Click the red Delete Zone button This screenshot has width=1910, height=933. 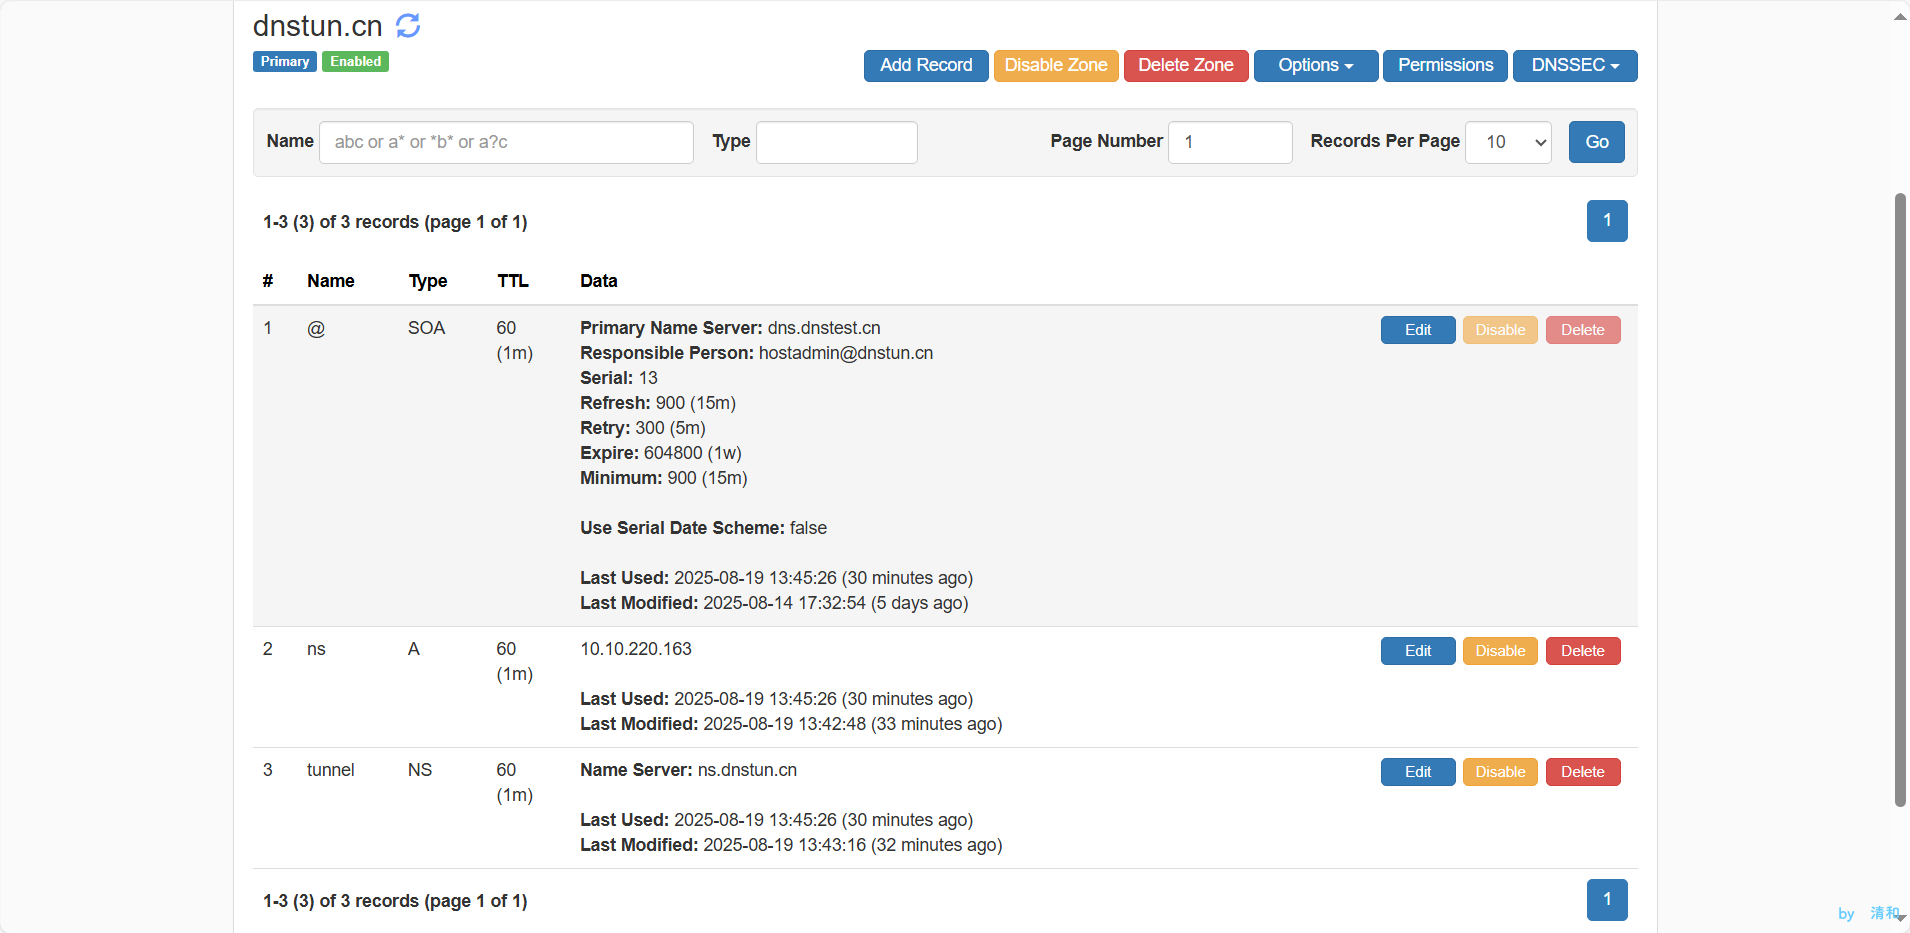[x=1185, y=66]
